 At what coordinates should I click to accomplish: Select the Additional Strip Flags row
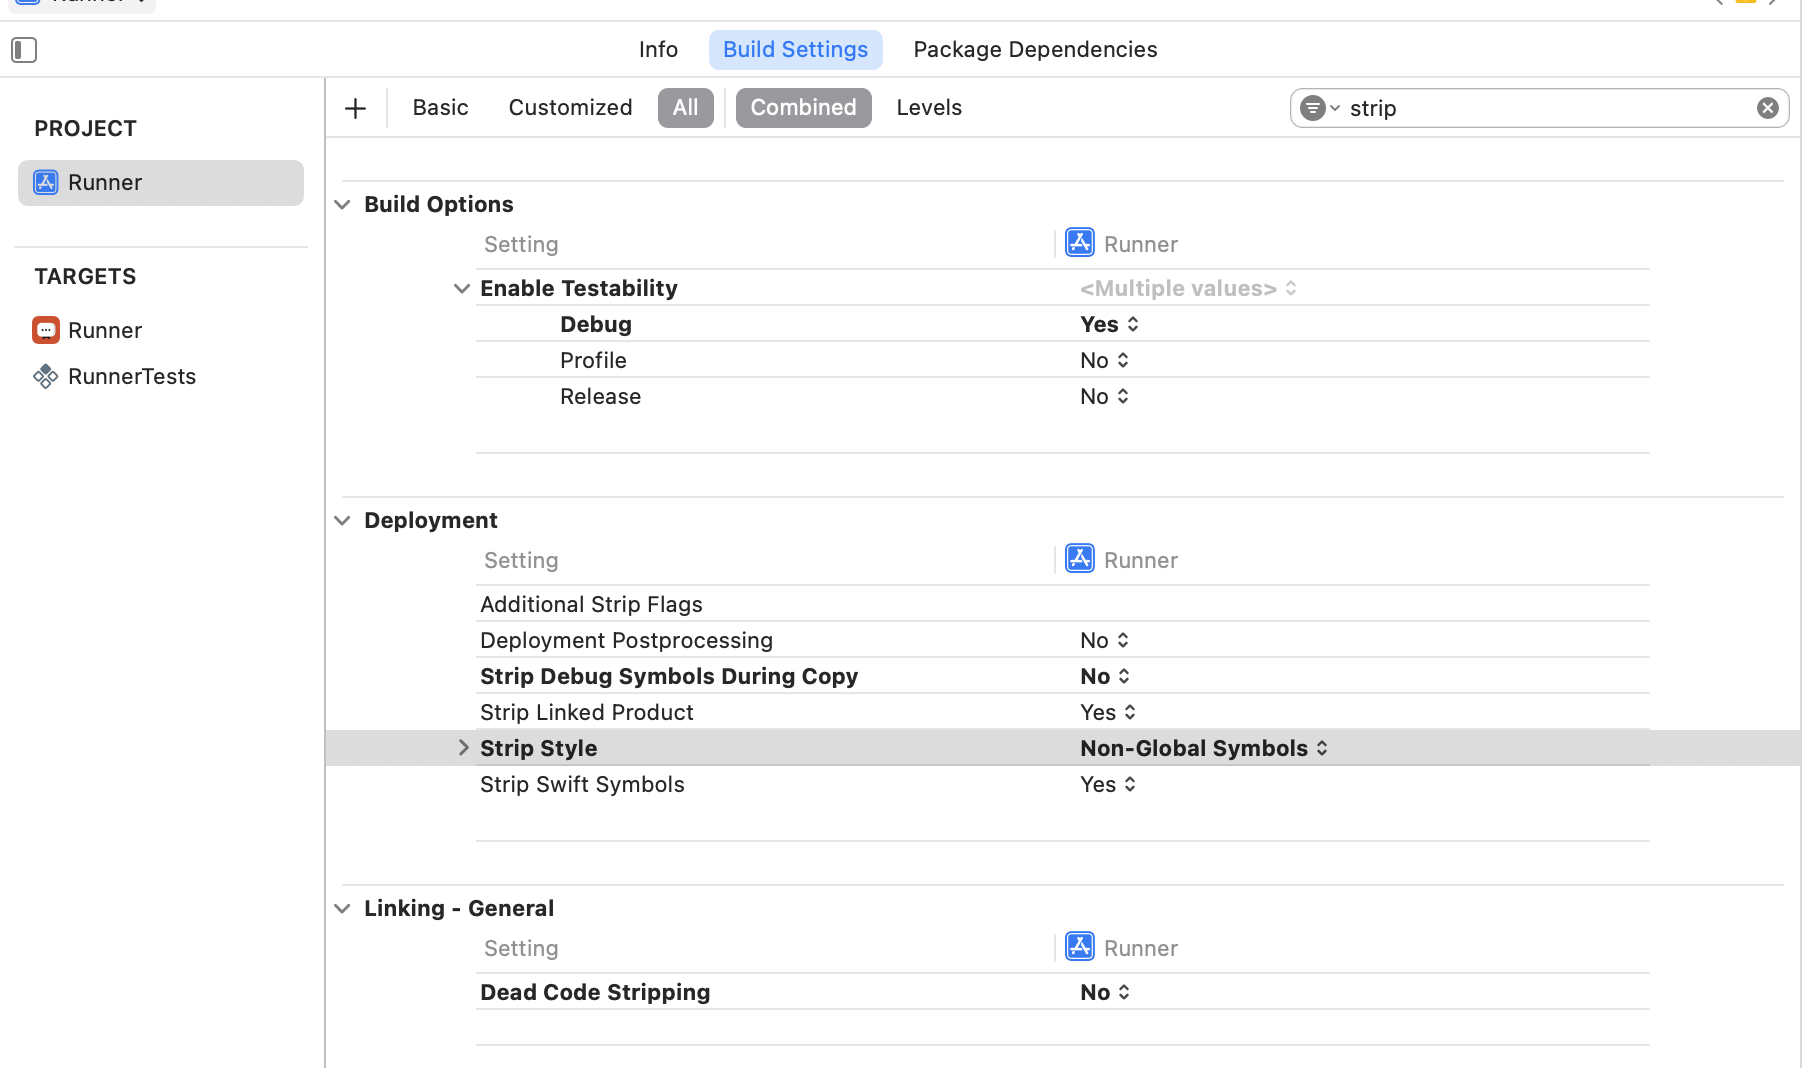[1063, 604]
